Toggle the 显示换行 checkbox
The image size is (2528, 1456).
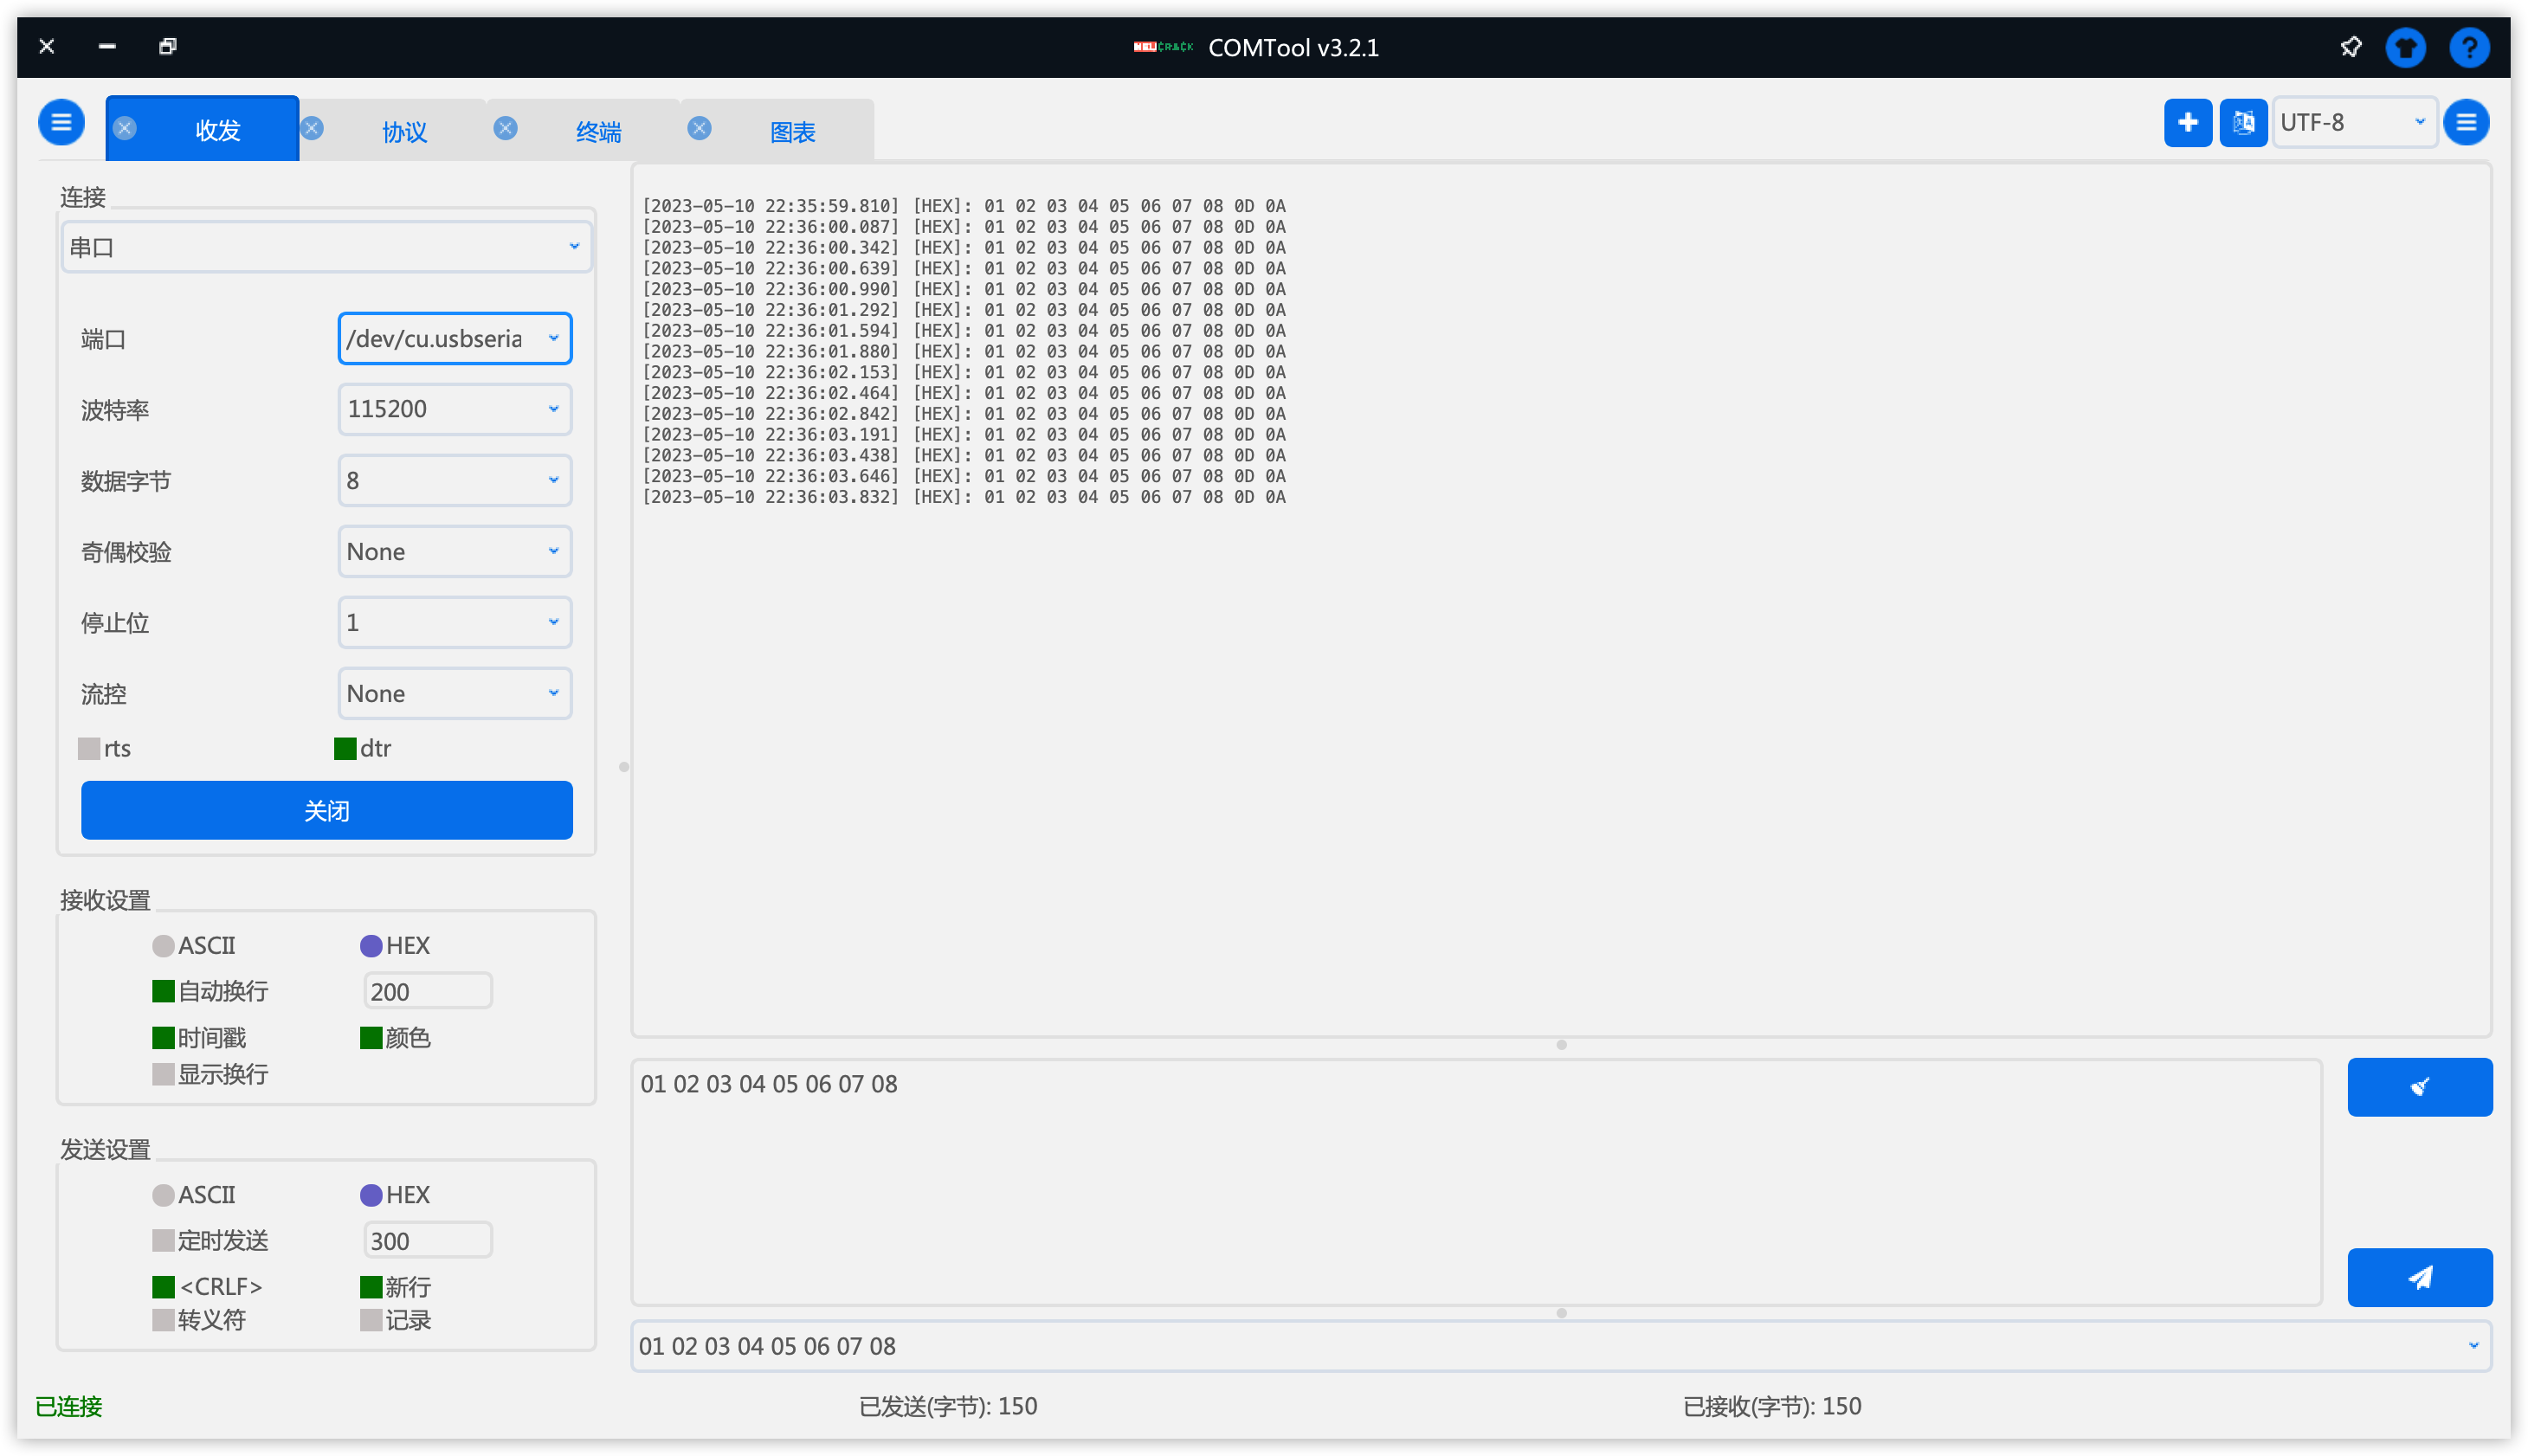[210, 1074]
